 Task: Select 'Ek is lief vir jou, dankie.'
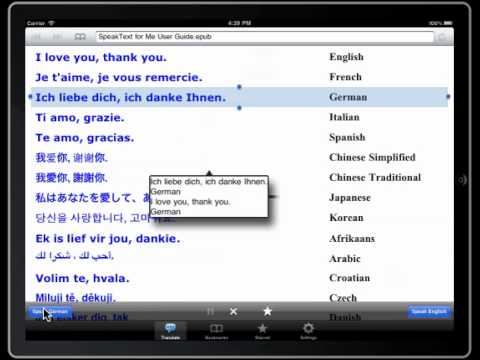point(108,239)
